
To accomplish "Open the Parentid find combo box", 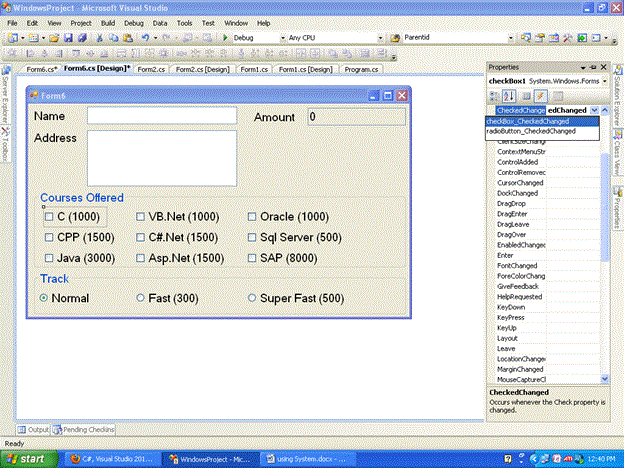I will tap(511, 38).
